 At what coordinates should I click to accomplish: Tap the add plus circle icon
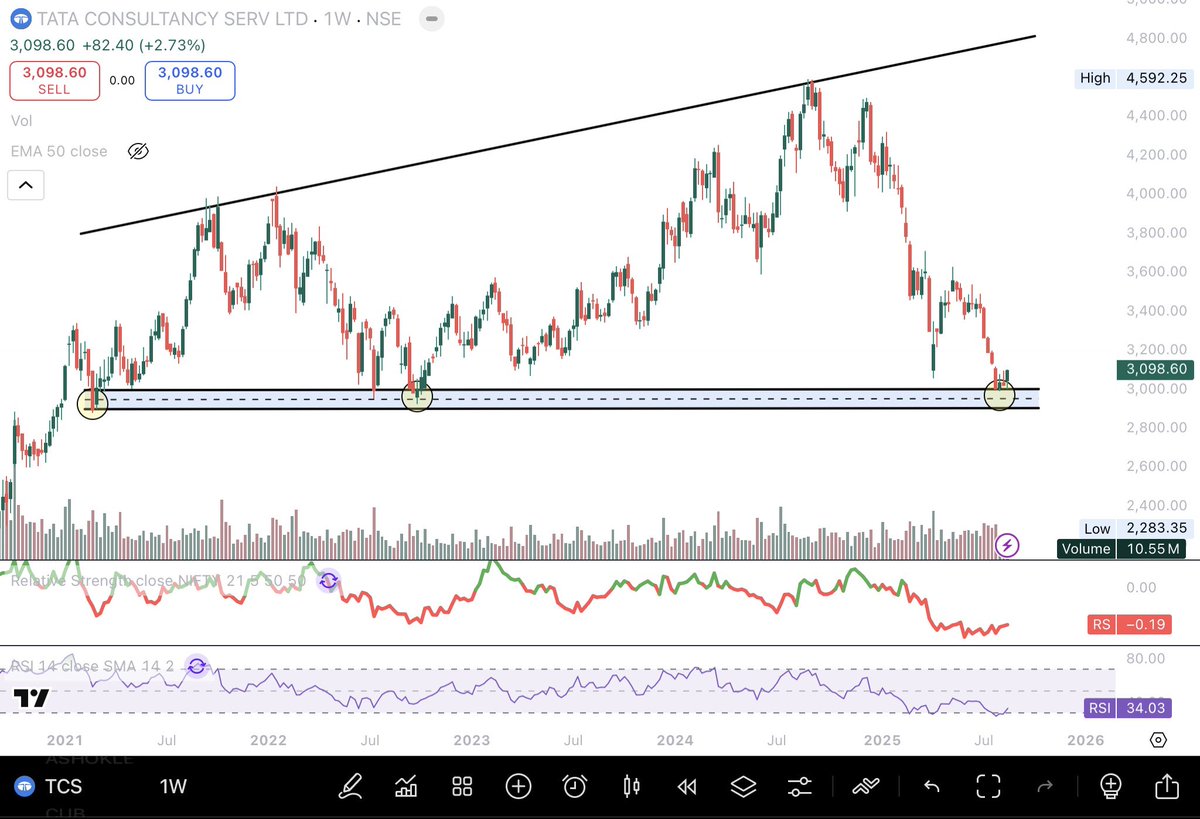pyautogui.click(x=518, y=786)
